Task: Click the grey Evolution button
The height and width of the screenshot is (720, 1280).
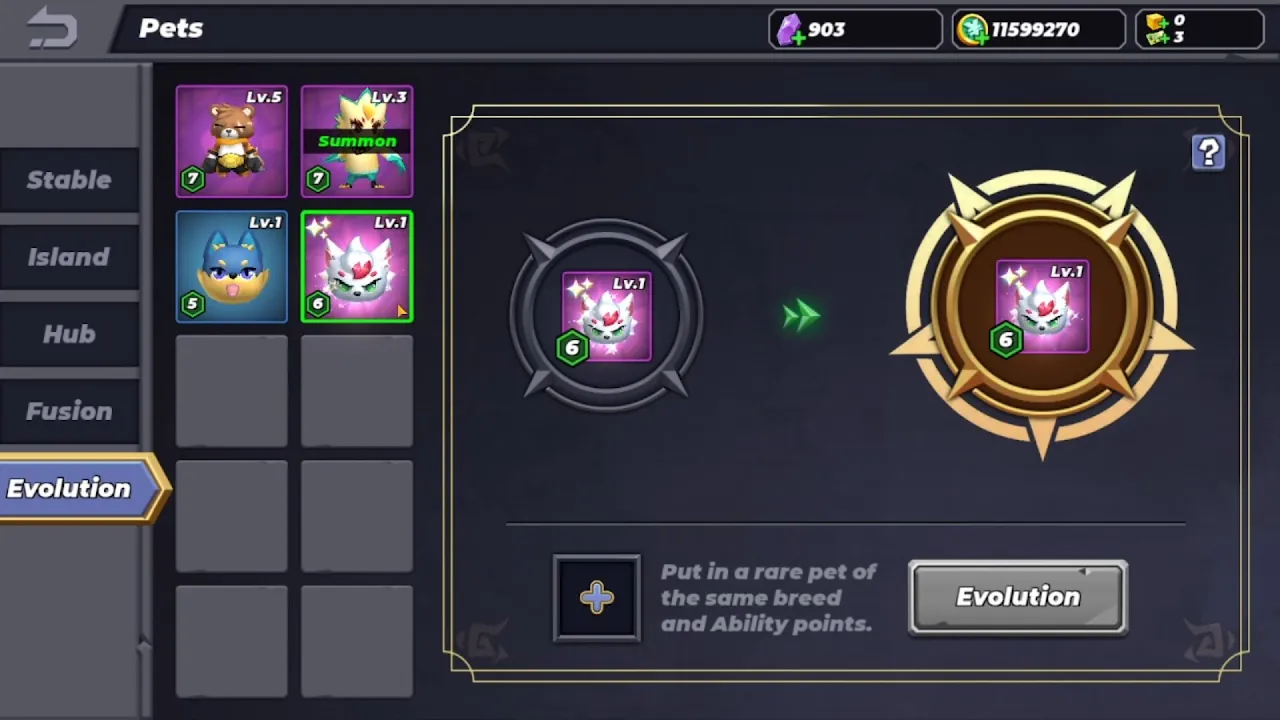Action: [1018, 597]
